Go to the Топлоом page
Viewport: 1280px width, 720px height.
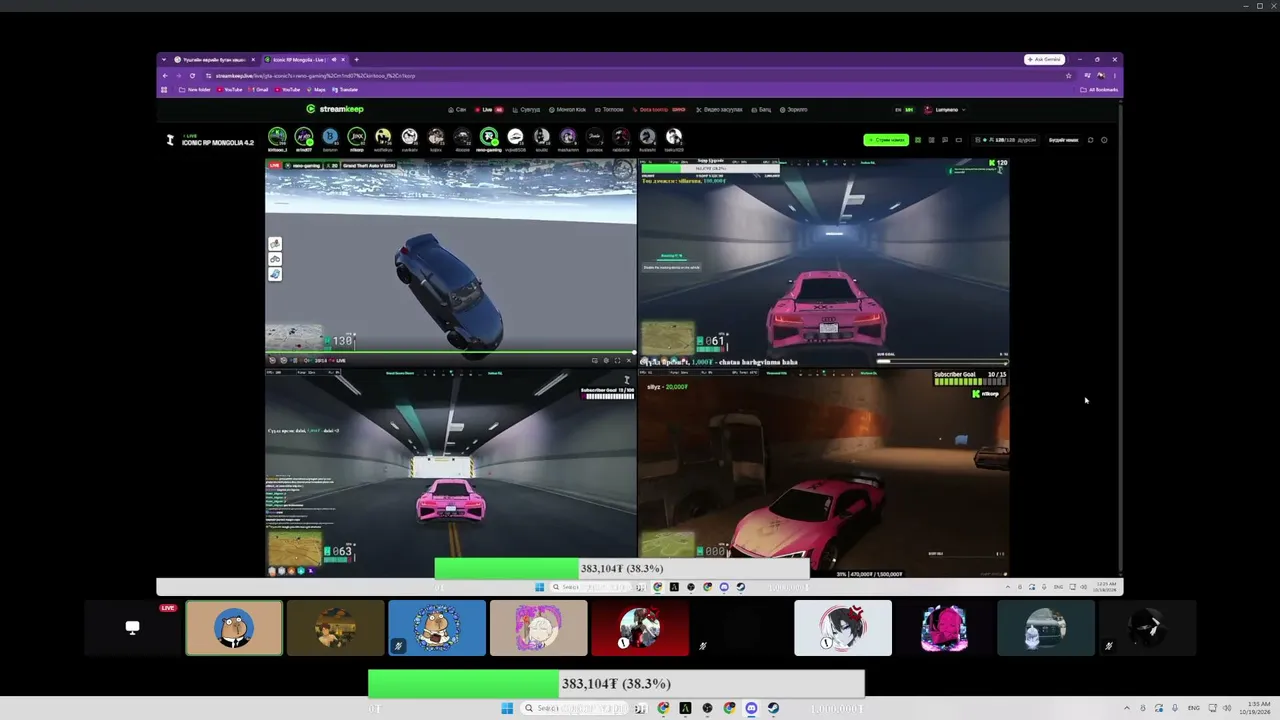[x=610, y=110]
